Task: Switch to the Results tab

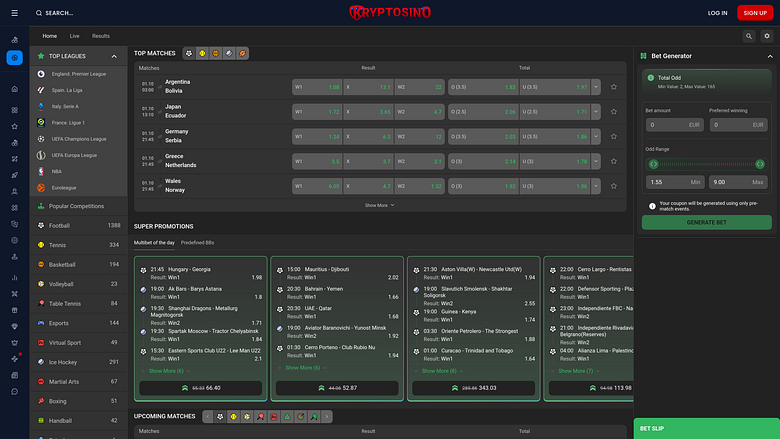Action: click(101, 36)
